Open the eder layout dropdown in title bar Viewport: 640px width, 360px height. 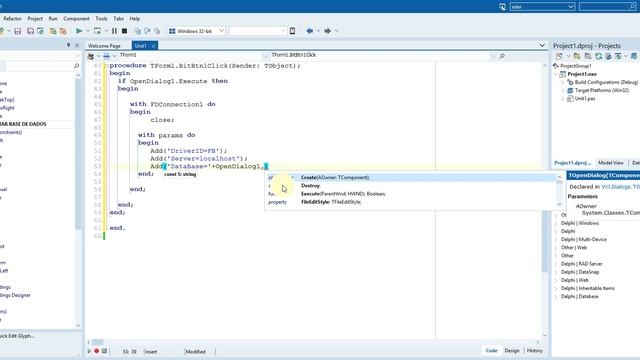point(571,7)
